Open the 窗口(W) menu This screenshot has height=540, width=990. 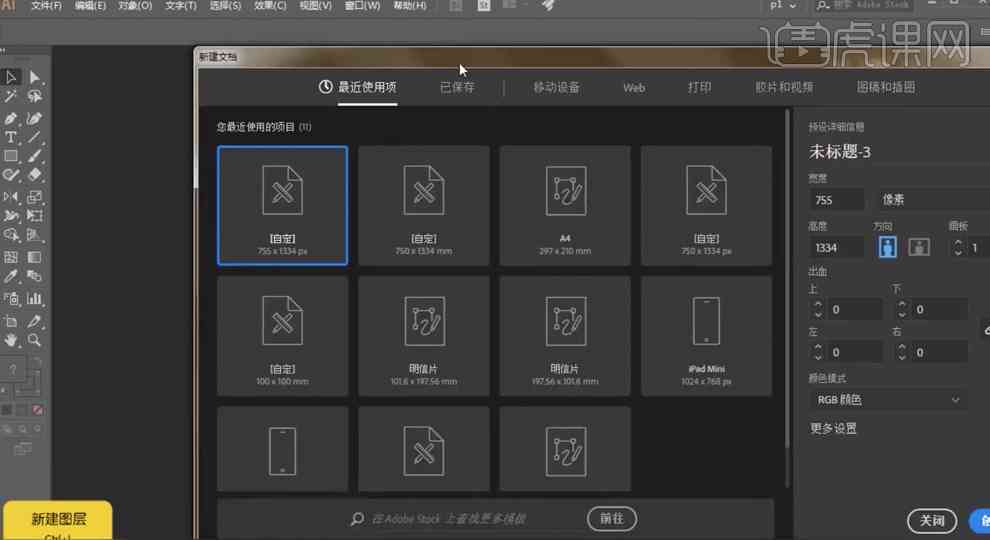[362, 6]
